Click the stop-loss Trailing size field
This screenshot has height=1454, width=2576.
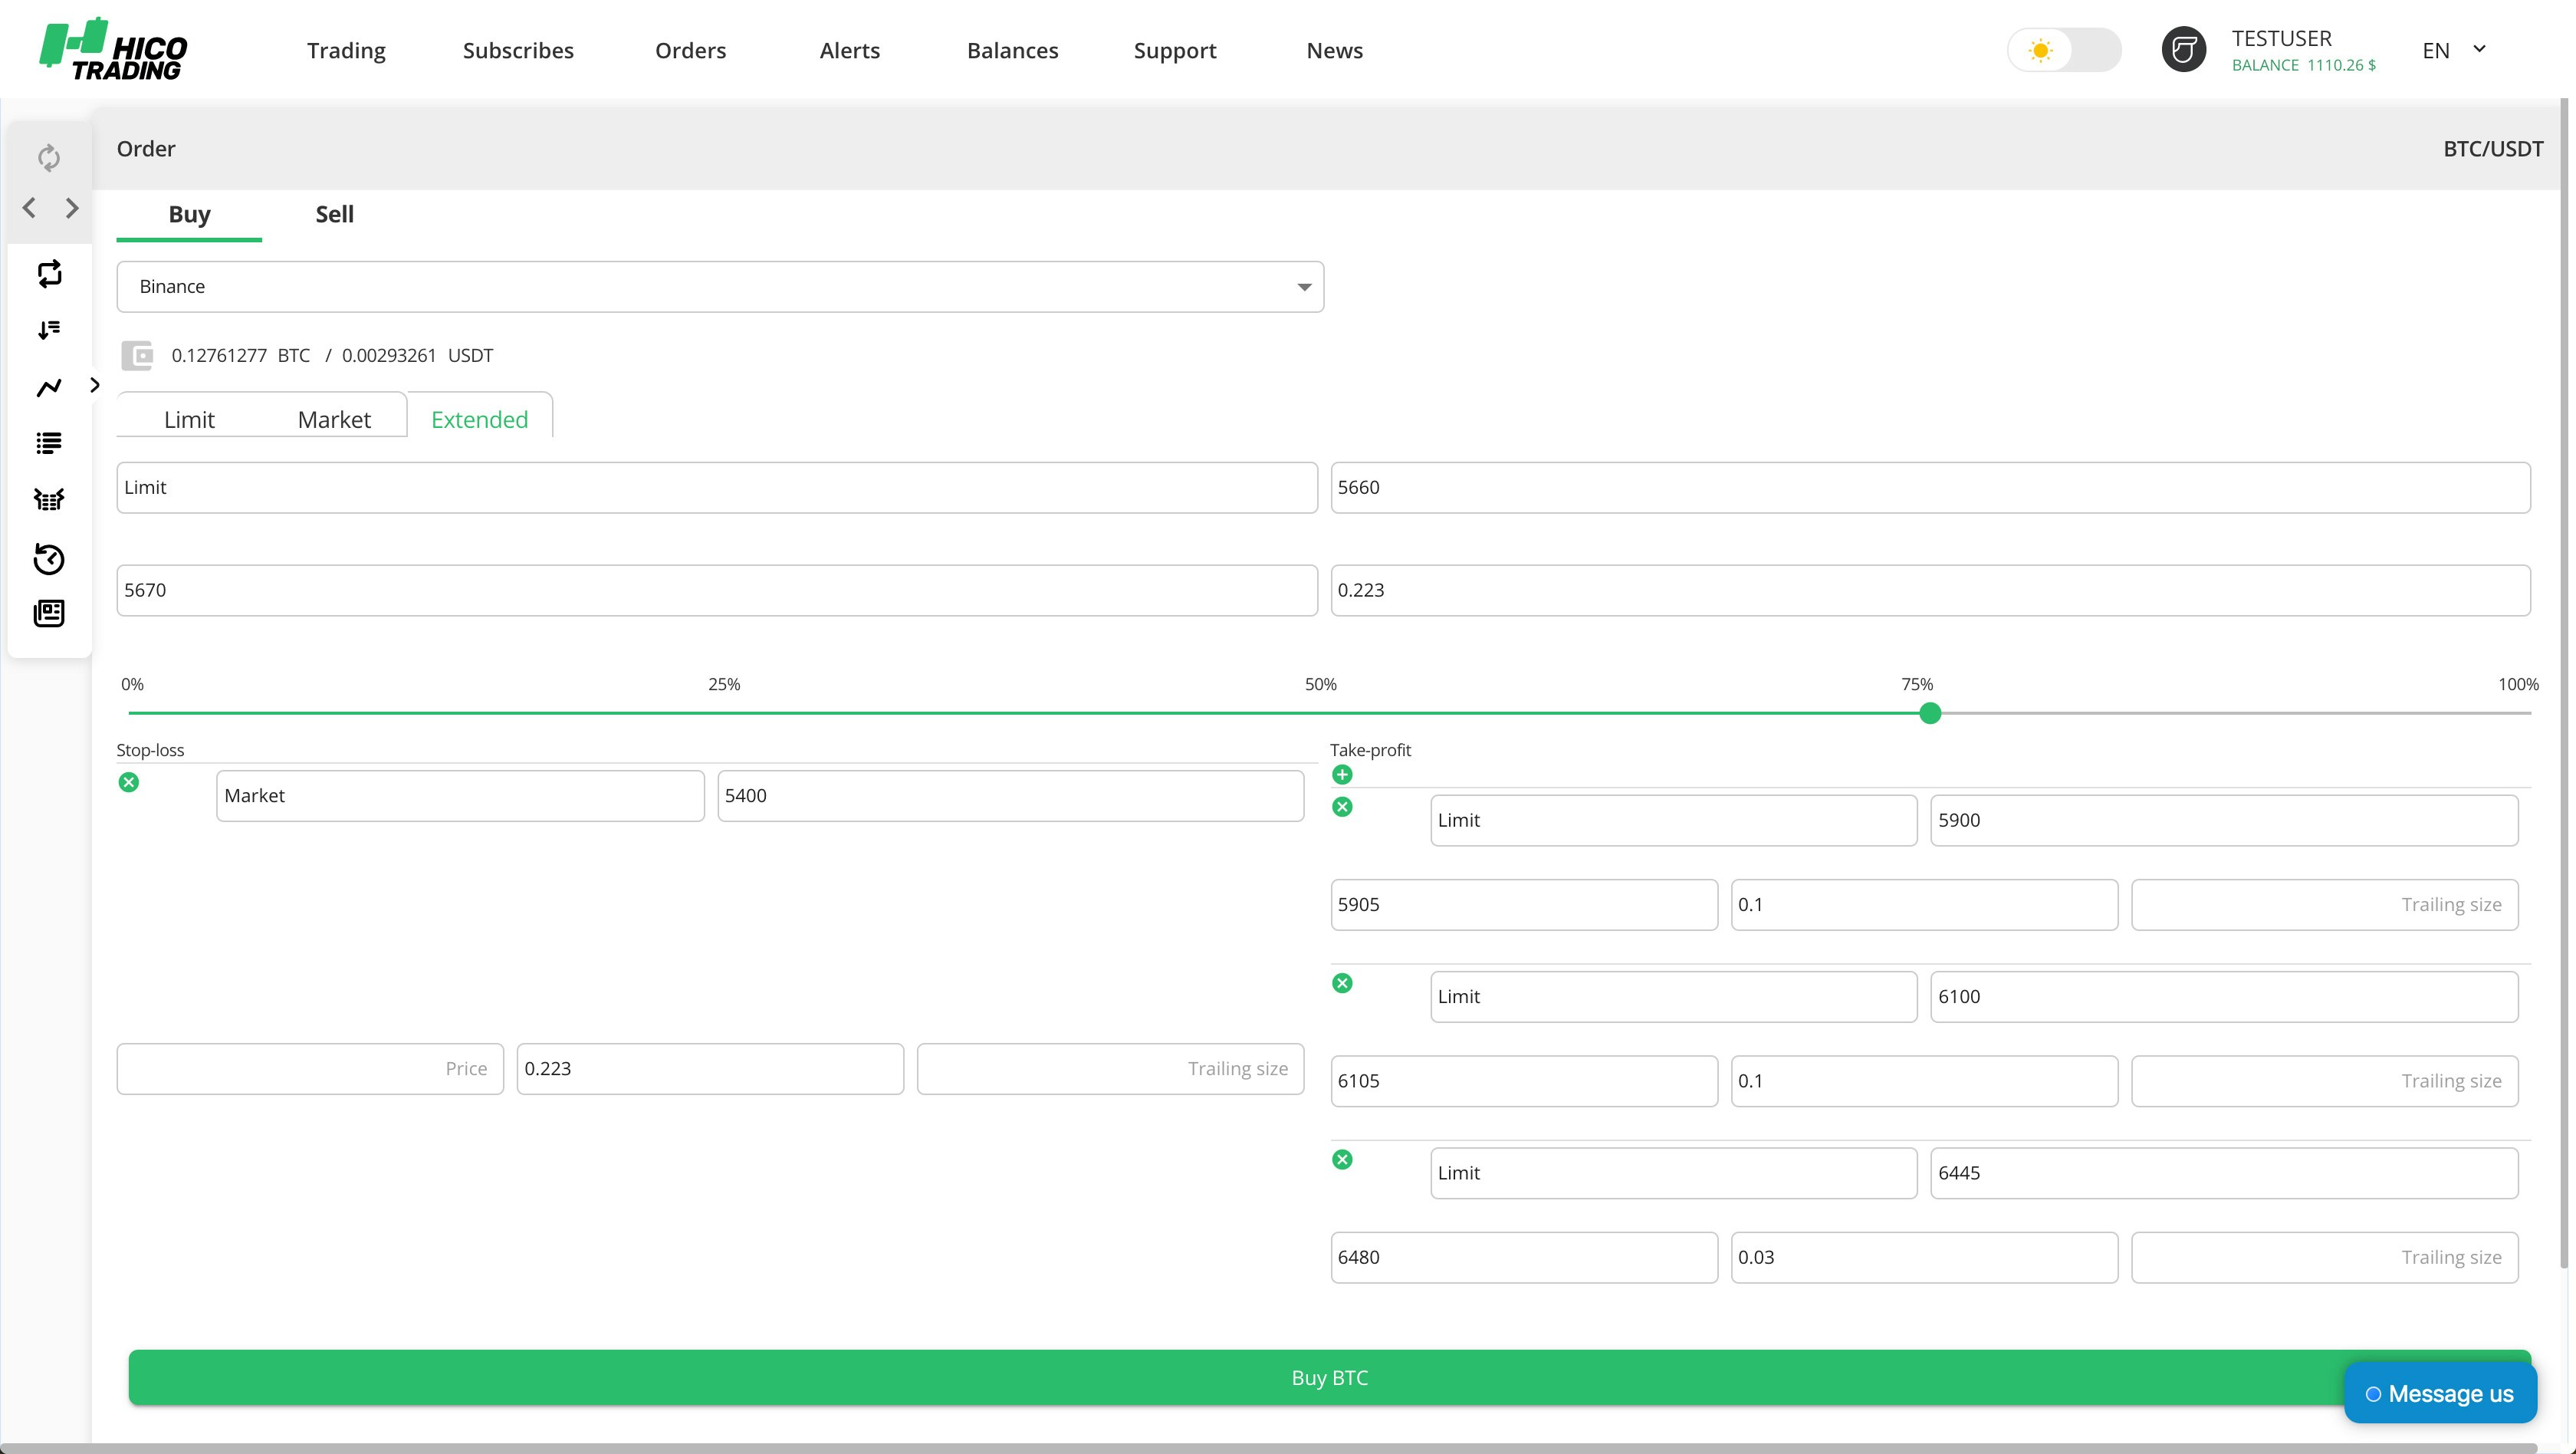click(1110, 1068)
